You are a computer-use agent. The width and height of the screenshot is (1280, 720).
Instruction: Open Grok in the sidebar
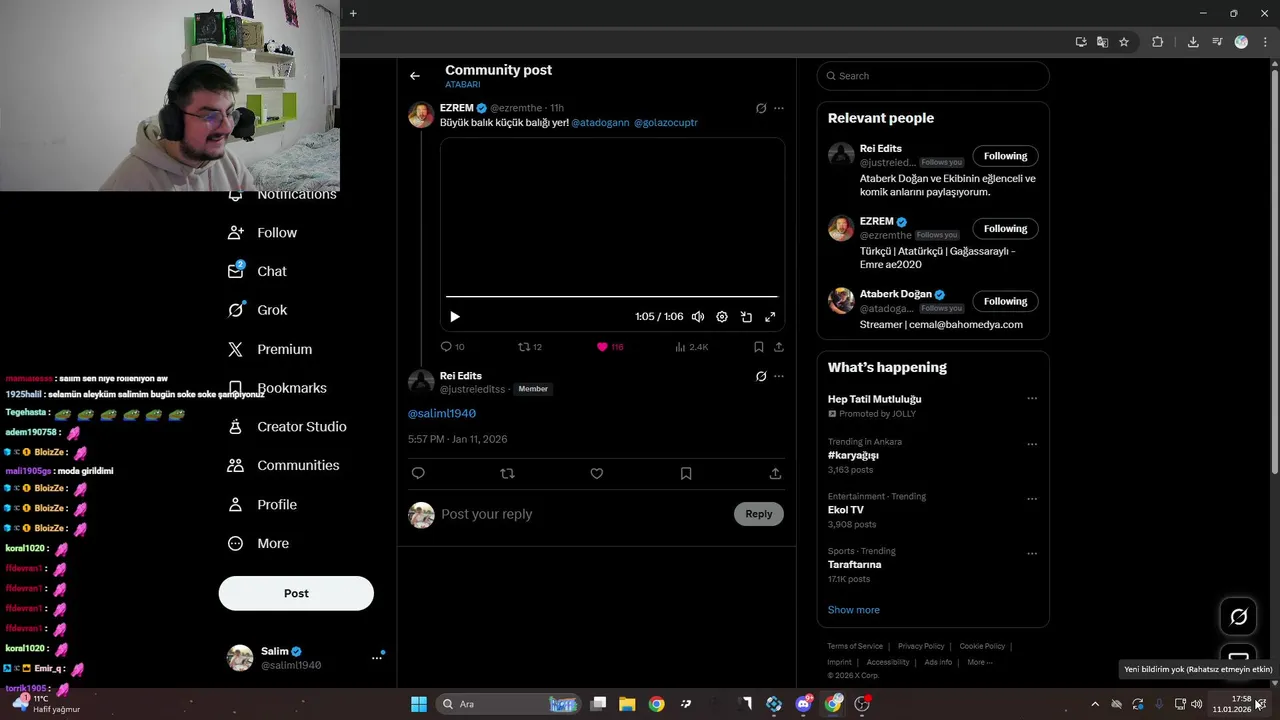click(258, 310)
